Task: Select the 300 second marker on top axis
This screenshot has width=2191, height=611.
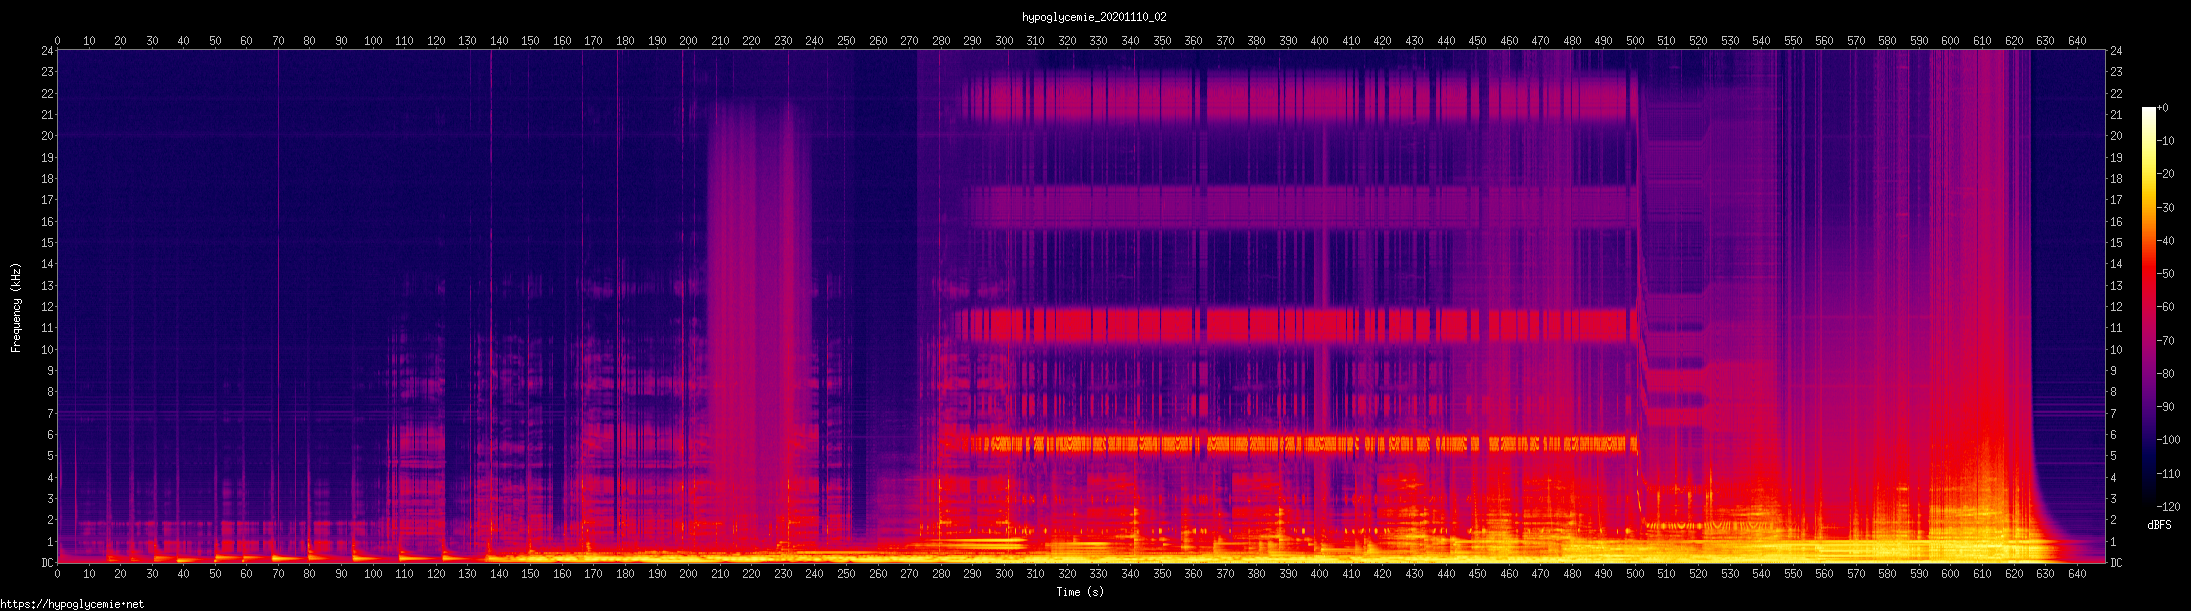Action: [1004, 41]
